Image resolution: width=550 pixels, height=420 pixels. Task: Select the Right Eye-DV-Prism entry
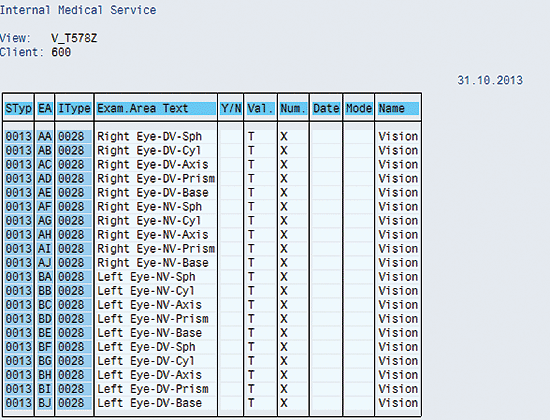(x=156, y=179)
